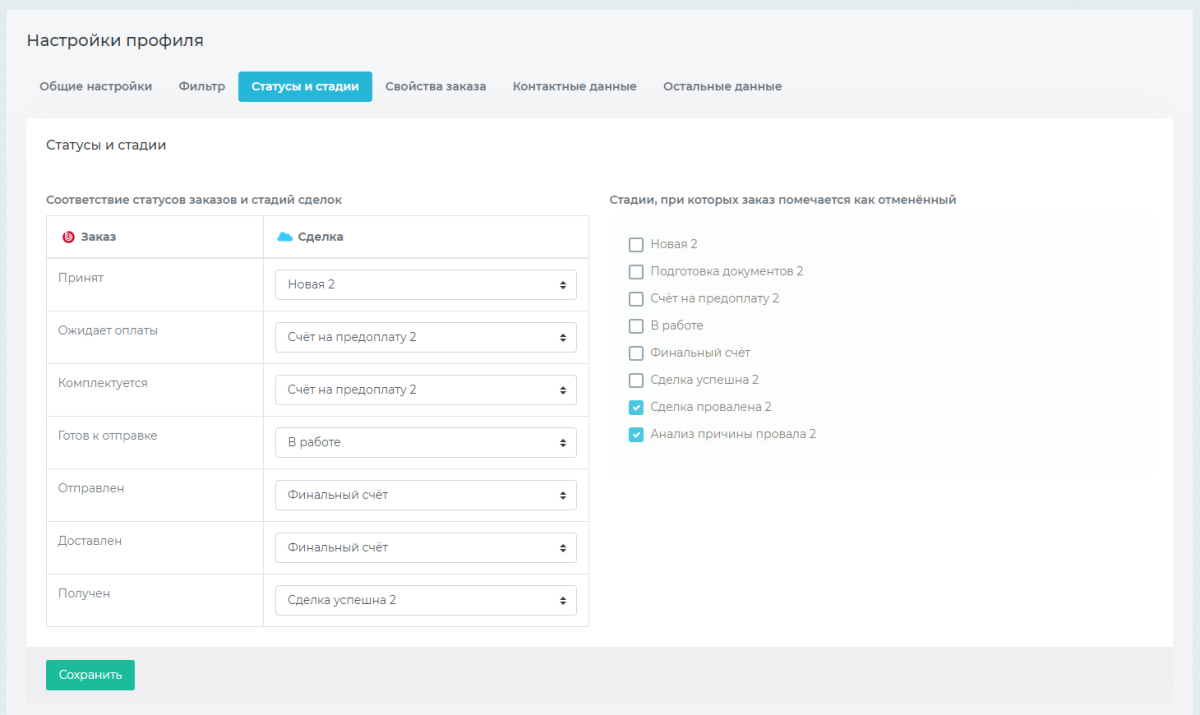Go to the Свойства заказа tab
The width and height of the screenshot is (1200, 715).
[x=435, y=87]
